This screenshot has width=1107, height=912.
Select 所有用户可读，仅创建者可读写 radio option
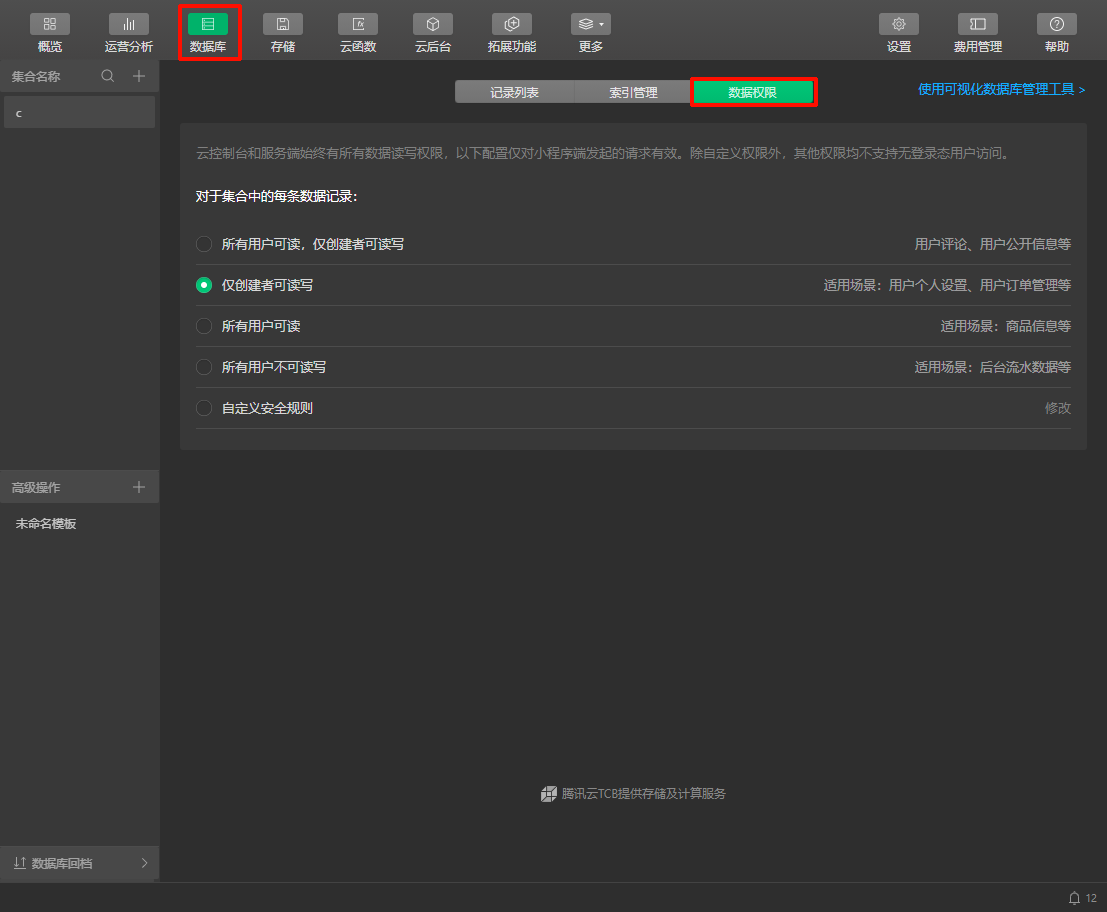pos(204,244)
